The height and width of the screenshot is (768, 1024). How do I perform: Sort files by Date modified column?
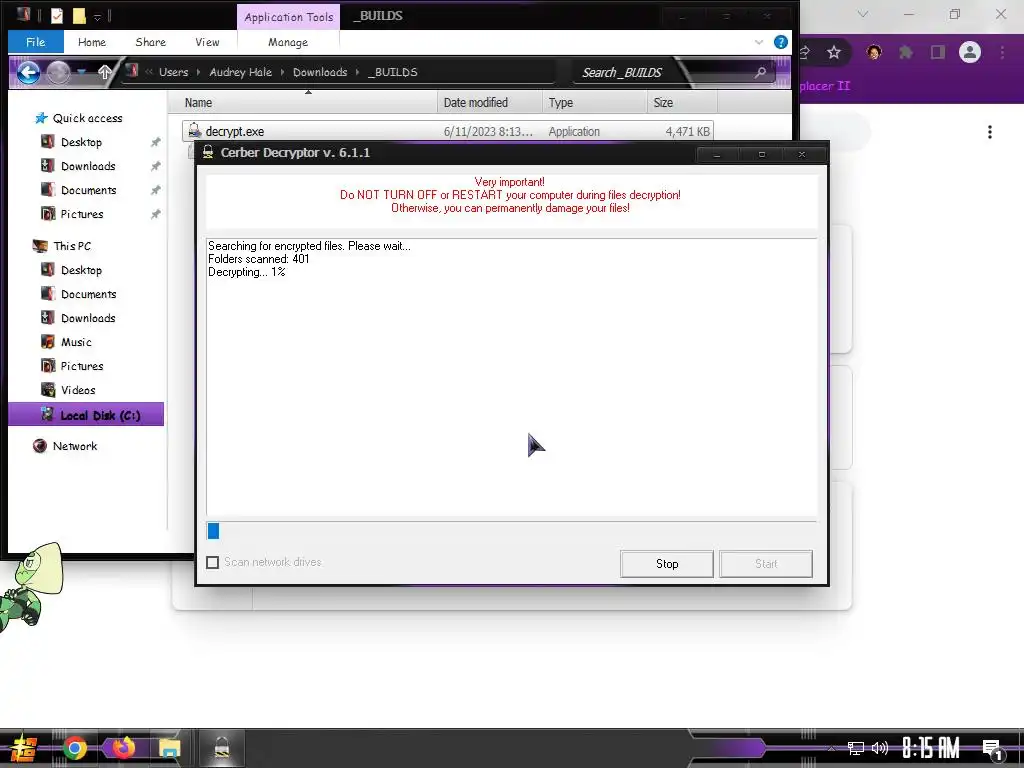[490, 103]
